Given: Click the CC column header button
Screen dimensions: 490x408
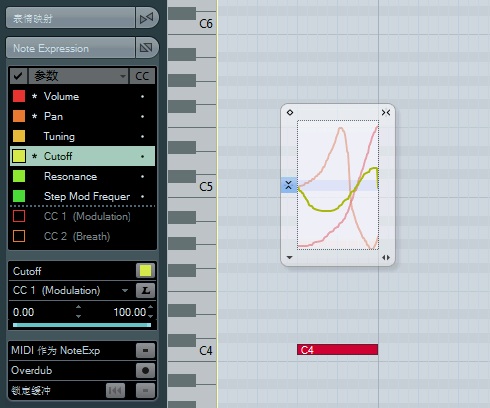Looking at the screenshot, I should click(142, 76).
